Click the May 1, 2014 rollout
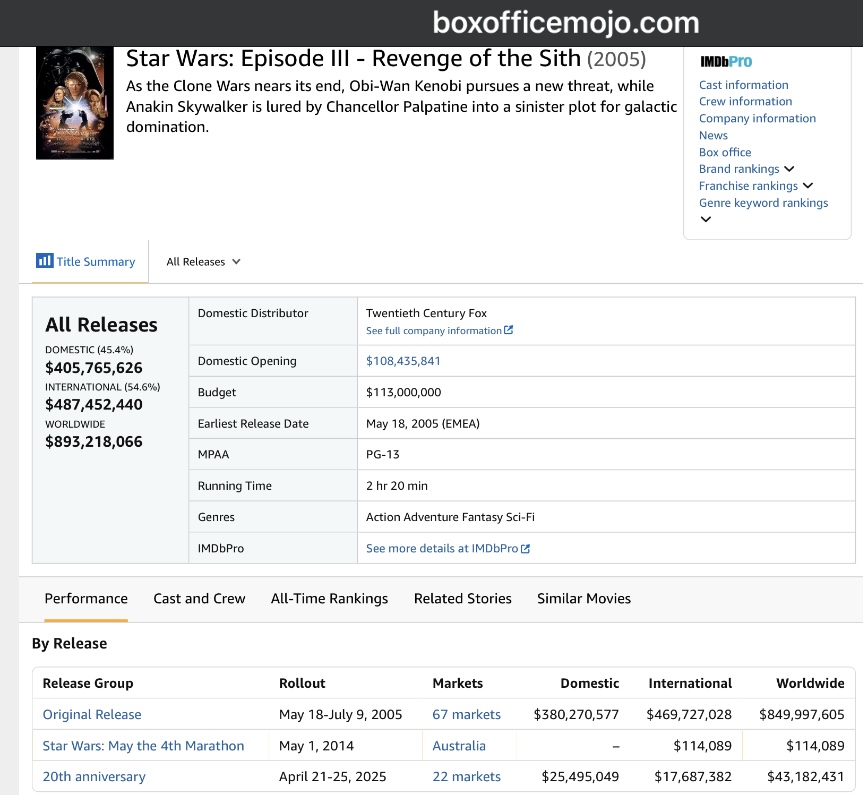This screenshot has height=795, width=863. pyautogui.click(x=316, y=745)
